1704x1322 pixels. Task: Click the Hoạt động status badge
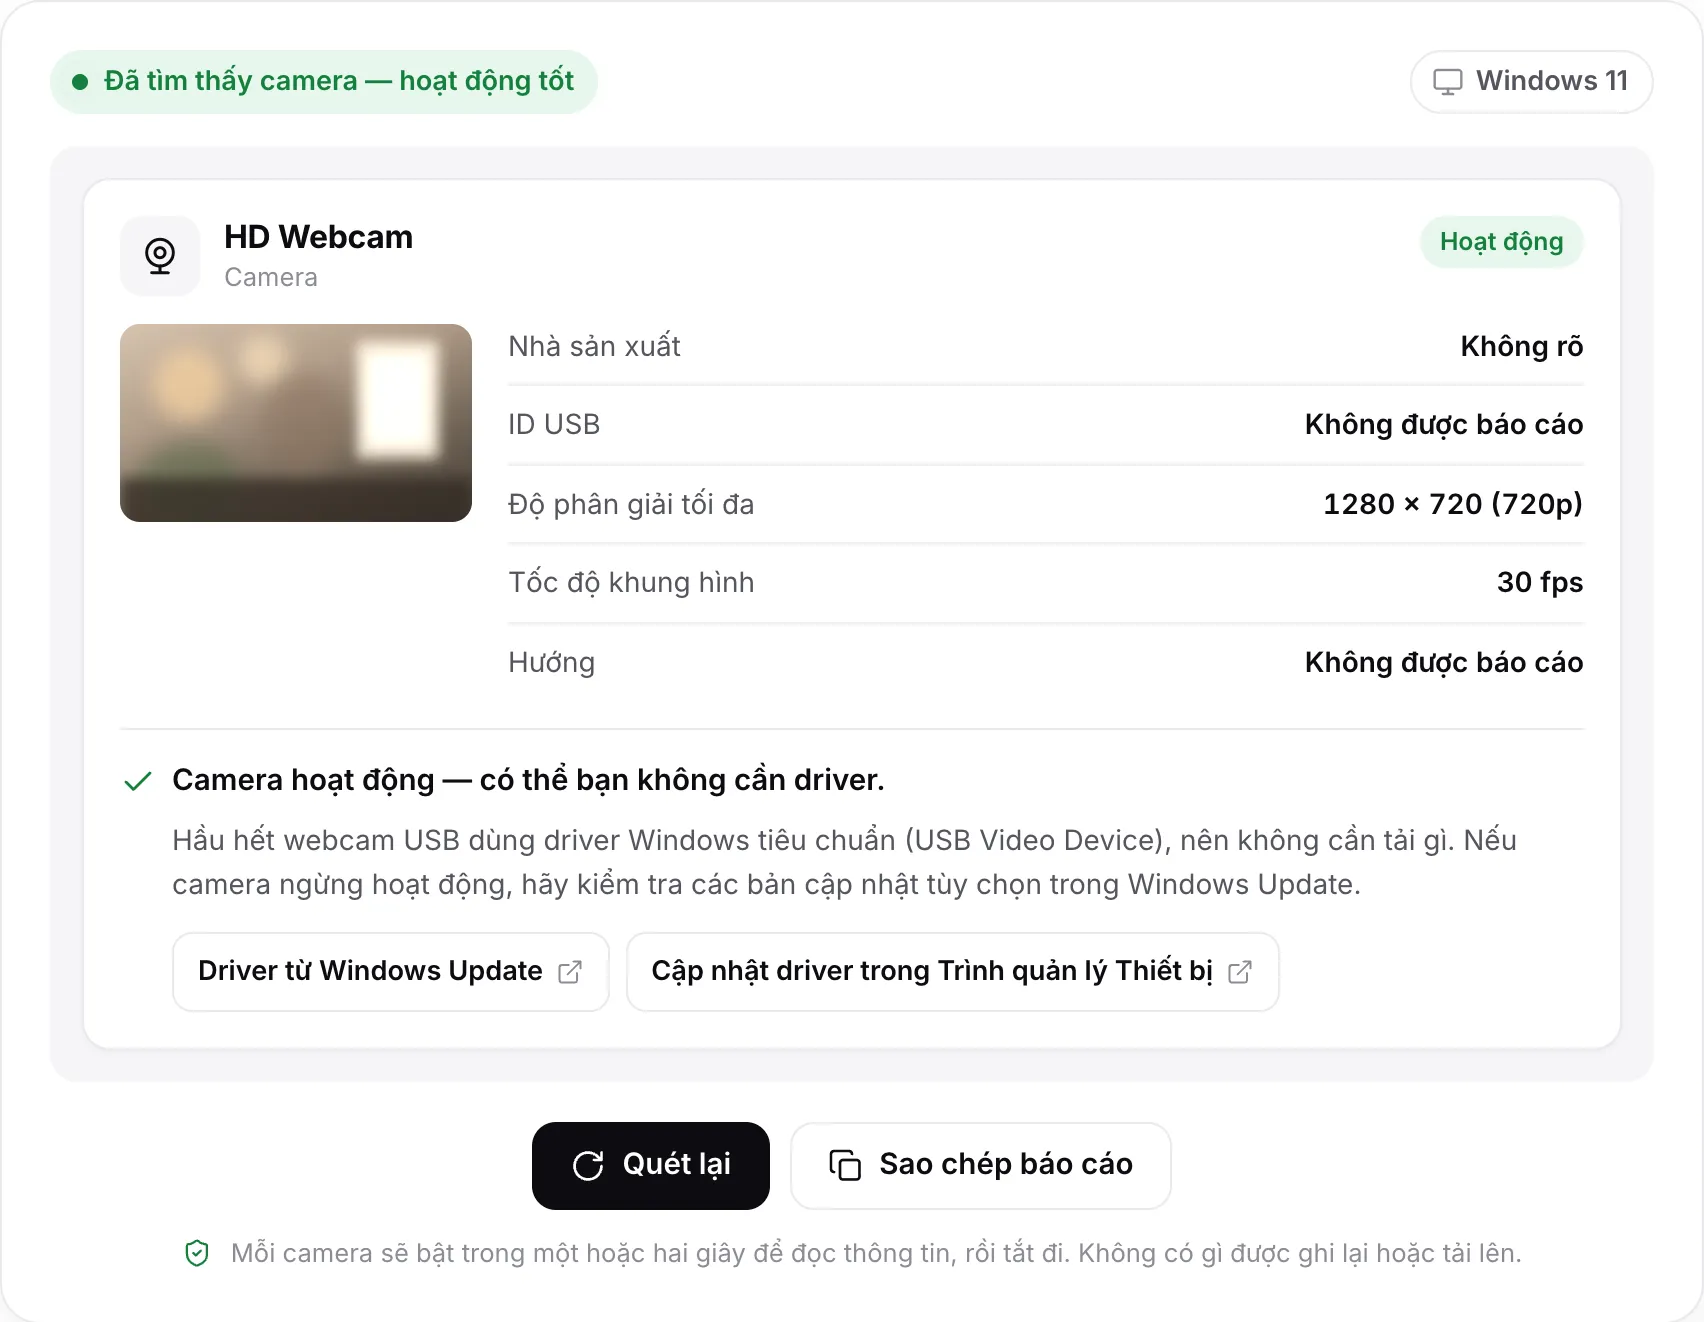pyautogui.click(x=1501, y=242)
